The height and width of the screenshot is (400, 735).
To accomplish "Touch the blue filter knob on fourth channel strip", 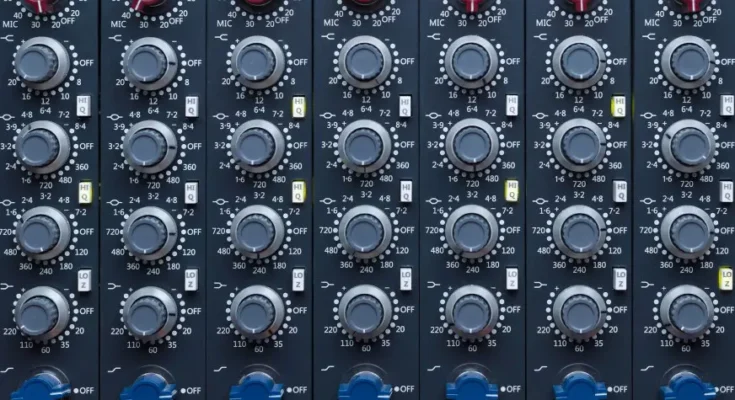I will (x=365, y=386).
